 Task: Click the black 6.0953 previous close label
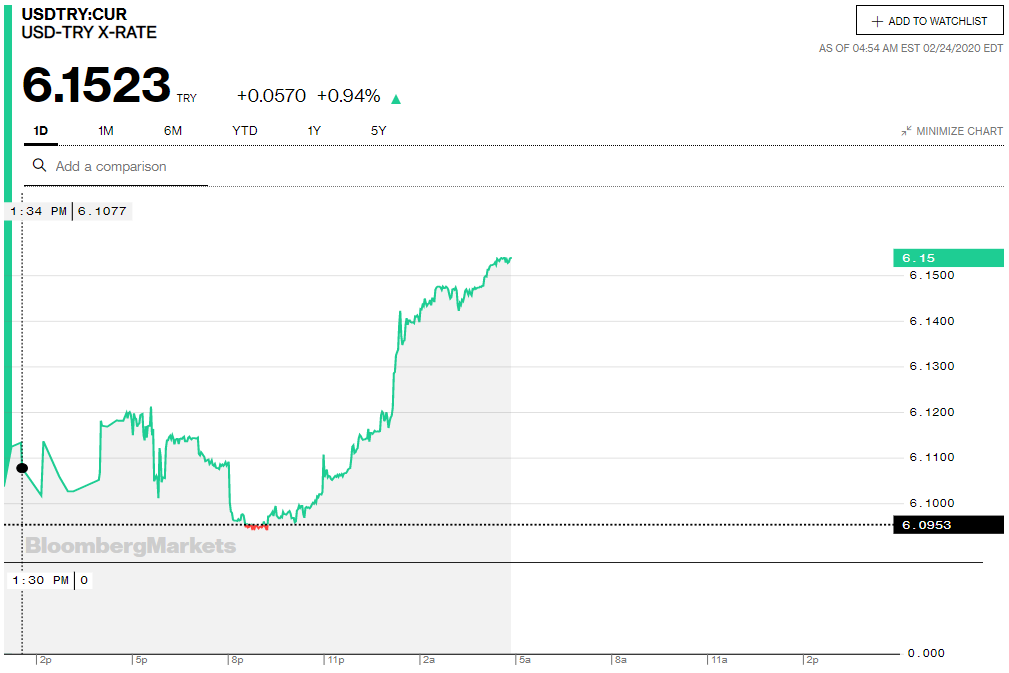click(947, 525)
